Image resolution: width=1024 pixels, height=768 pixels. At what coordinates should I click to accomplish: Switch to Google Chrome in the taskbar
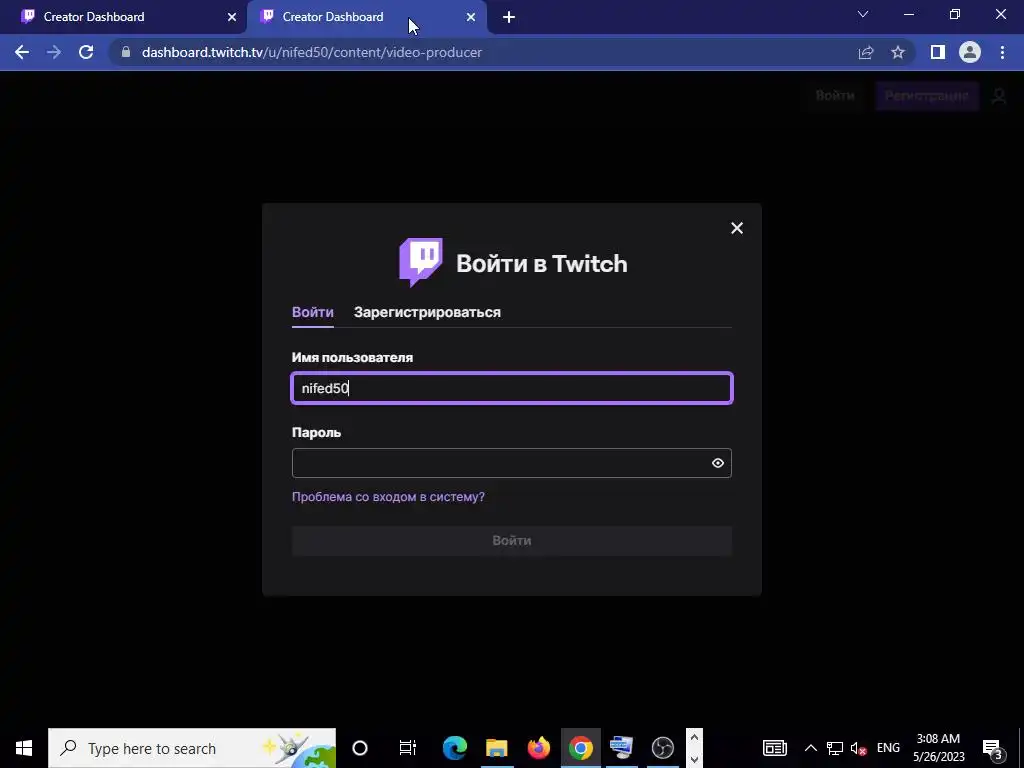[x=581, y=748]
